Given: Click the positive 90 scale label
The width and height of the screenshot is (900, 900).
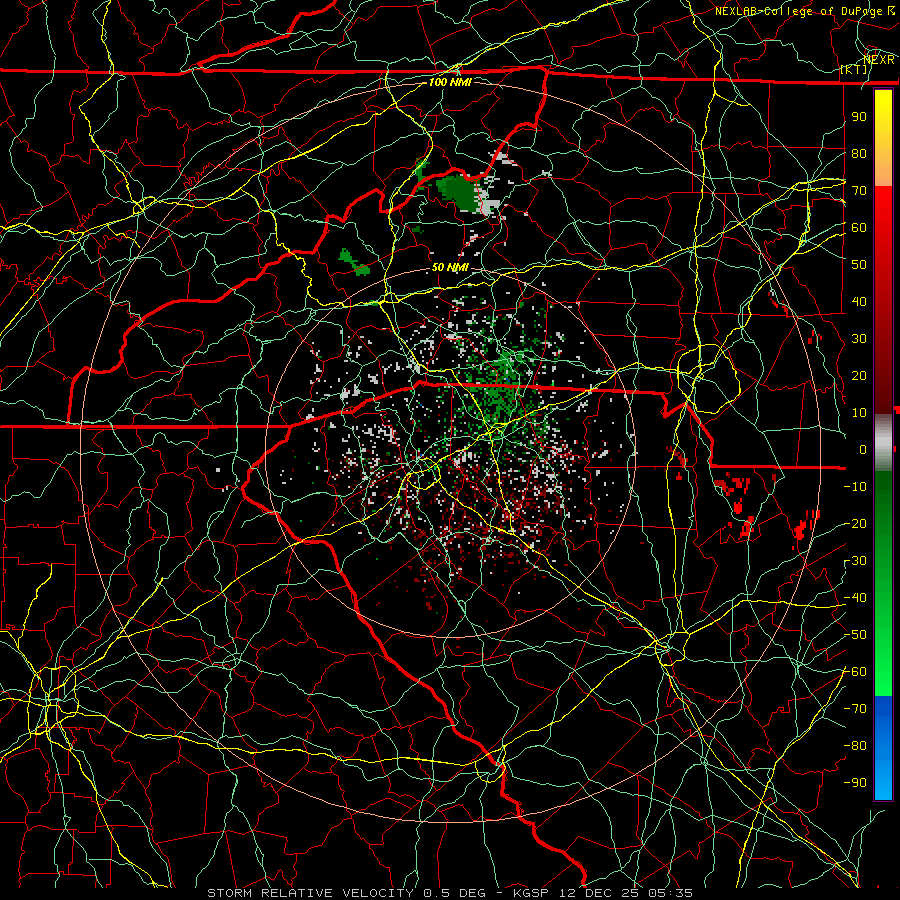Looking at the screenshot, I should coord(859,117).
